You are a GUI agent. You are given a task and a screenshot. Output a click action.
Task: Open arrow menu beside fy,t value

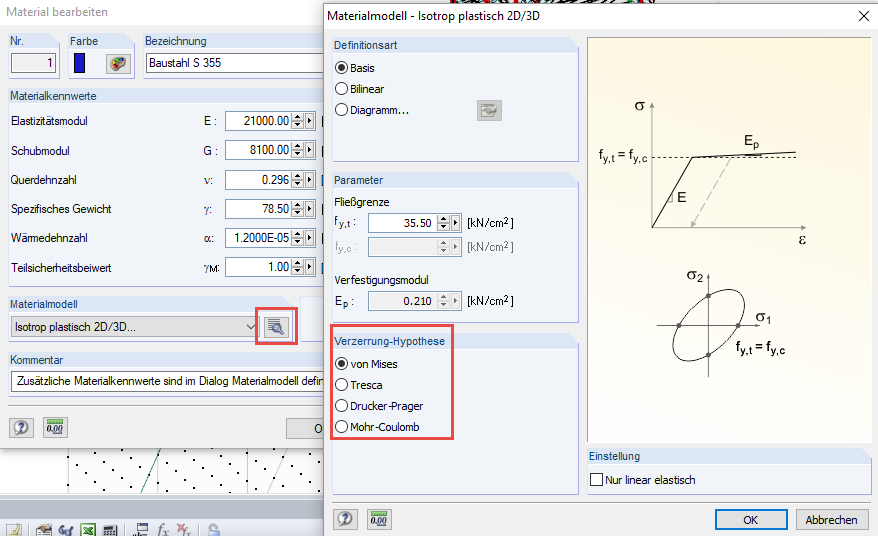[x=455, y=223]
